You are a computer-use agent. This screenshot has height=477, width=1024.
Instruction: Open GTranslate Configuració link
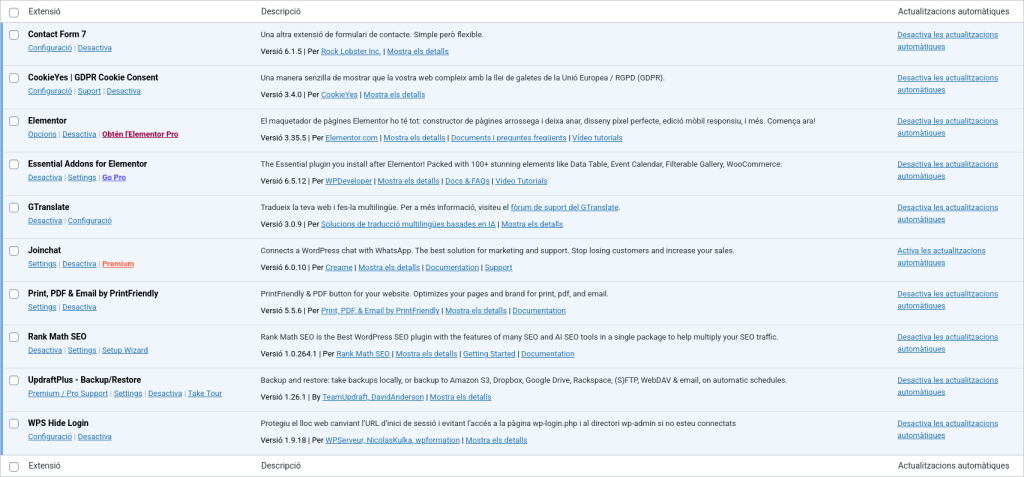[90, 220]
